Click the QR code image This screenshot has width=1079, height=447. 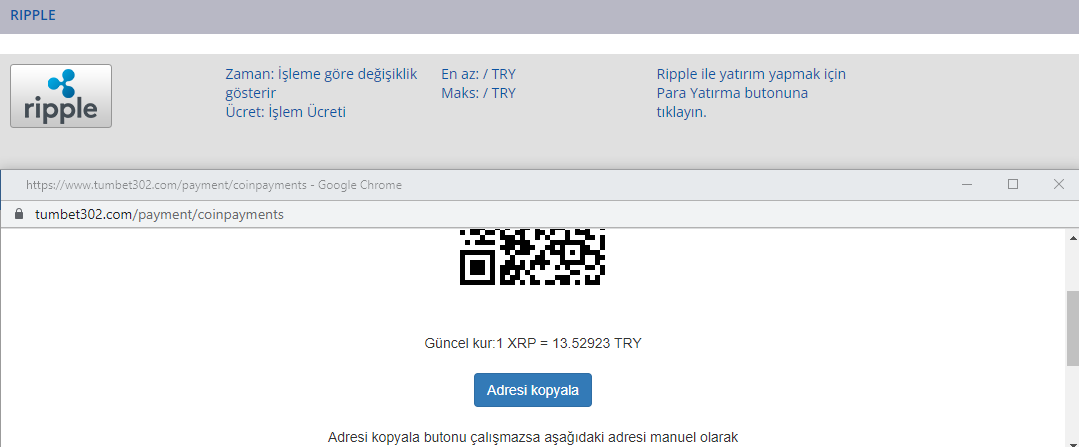pos(533,257)
